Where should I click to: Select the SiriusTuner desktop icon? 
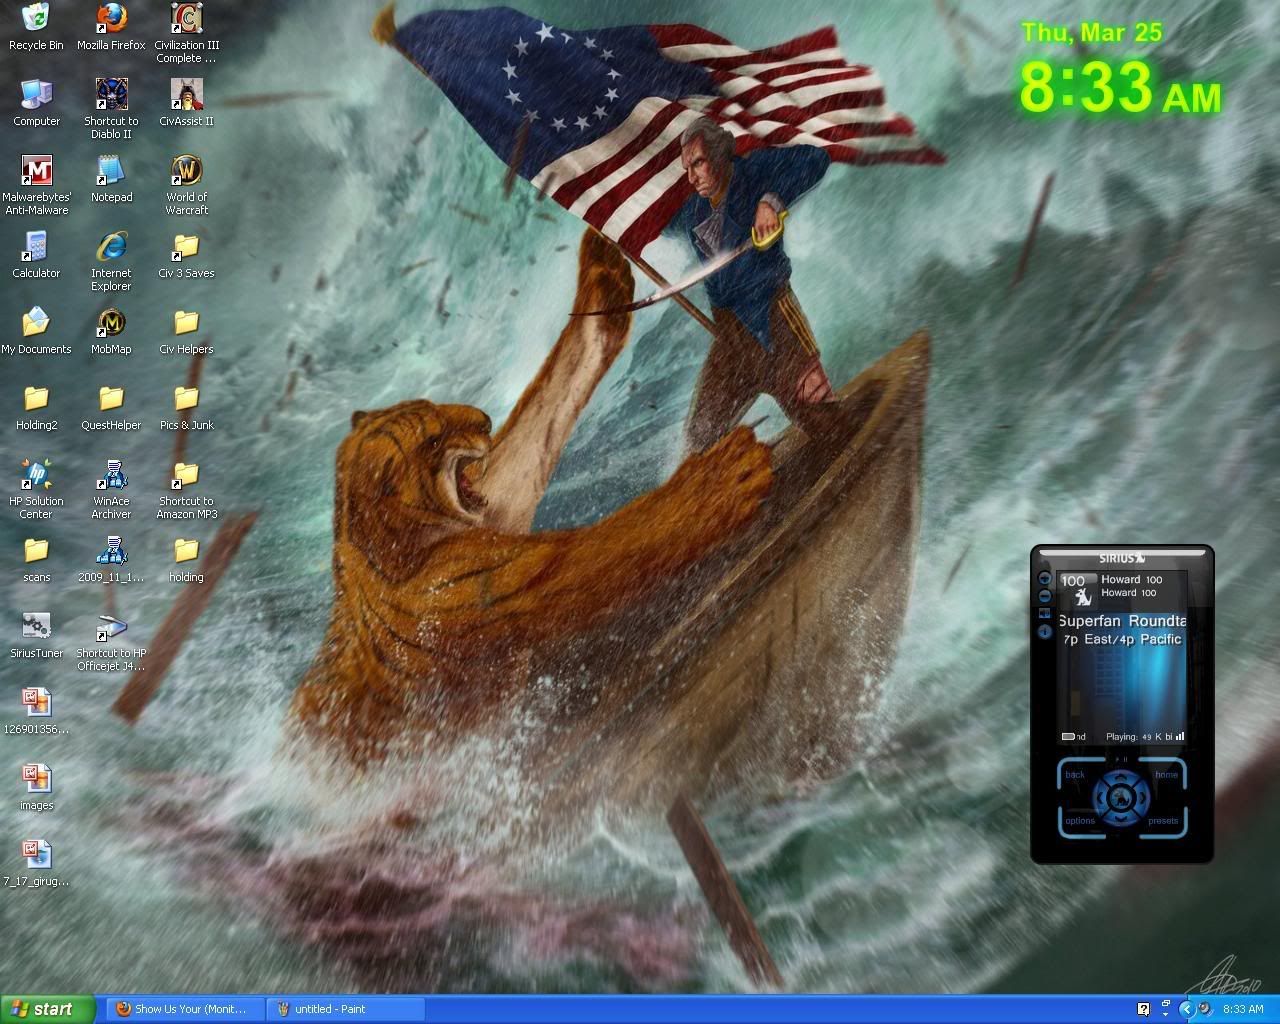click(36, 635)
